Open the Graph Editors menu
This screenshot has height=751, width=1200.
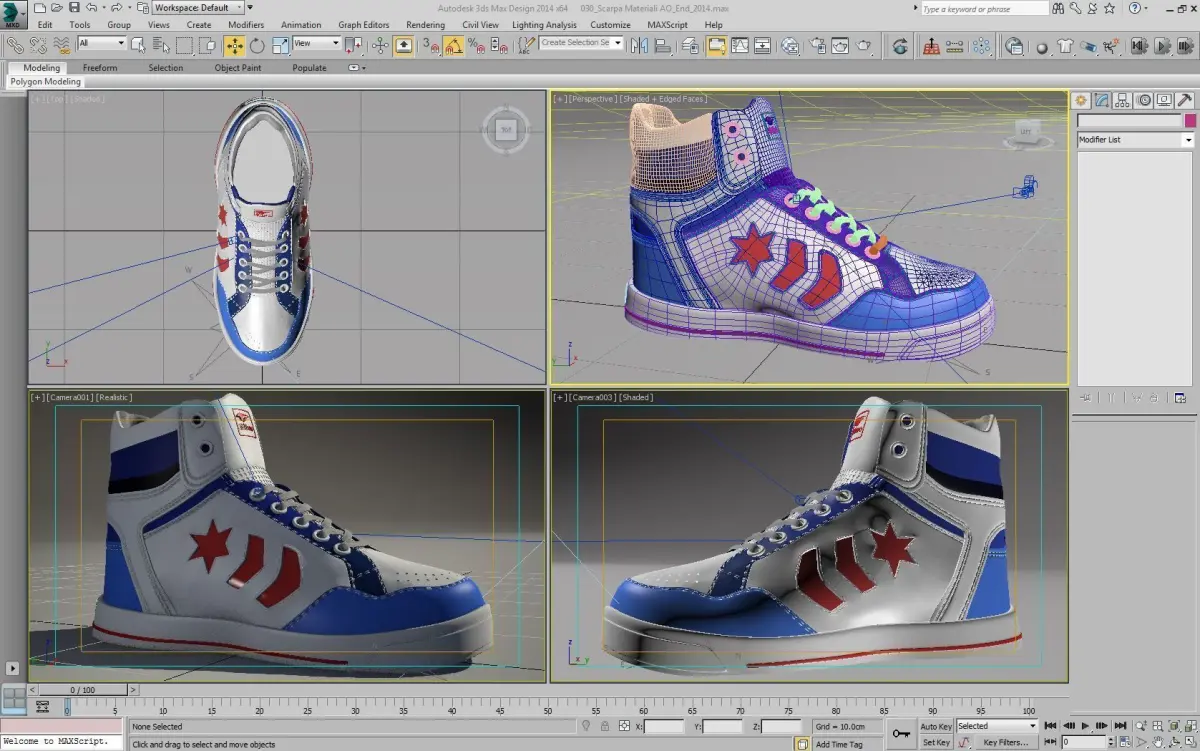tap(363, 25)
